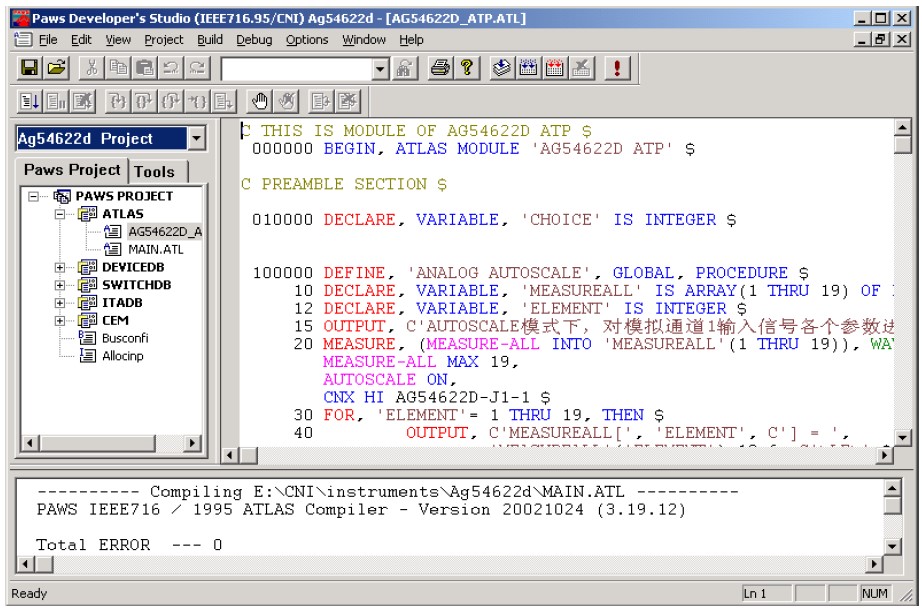Open the Debug menu
The width and height of the screenshot is (922, 611).
[254, 40]
